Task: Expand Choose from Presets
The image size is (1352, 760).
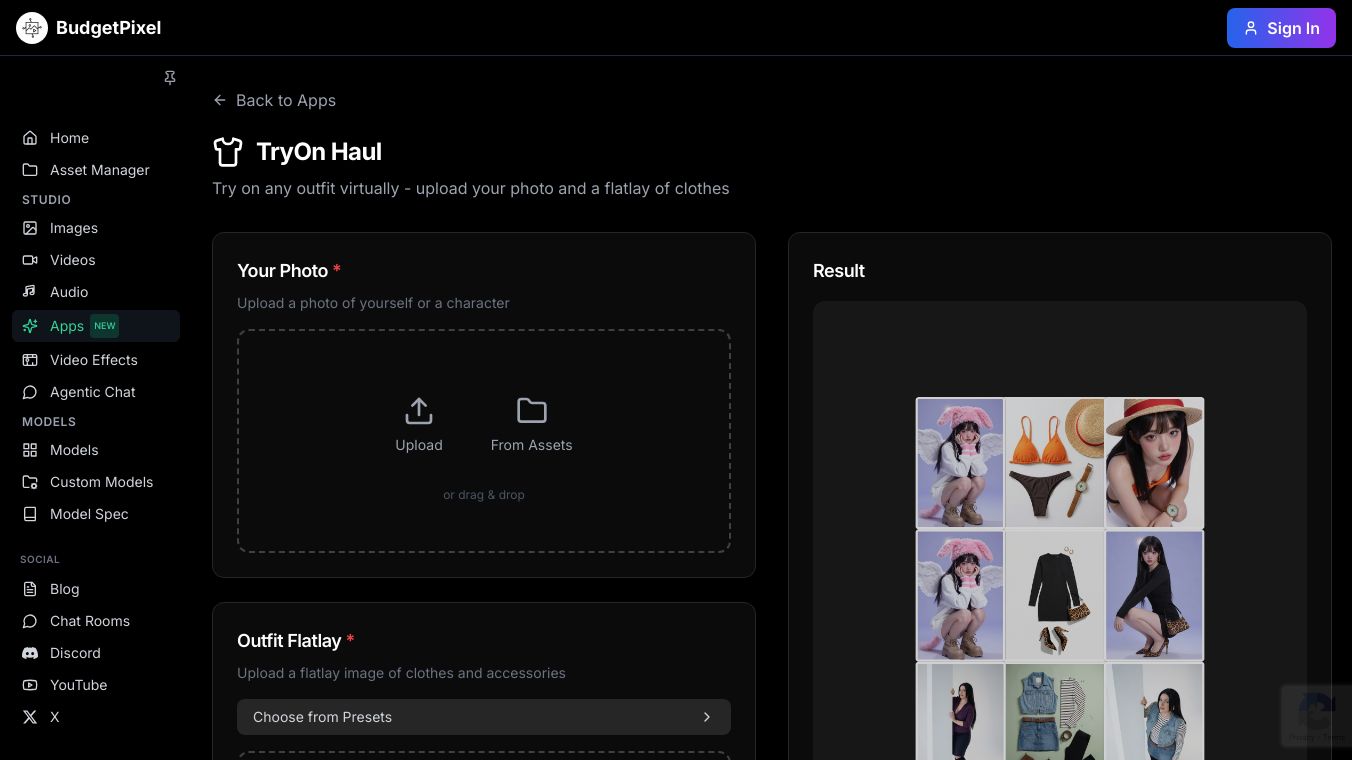Action: pos(484,717)
